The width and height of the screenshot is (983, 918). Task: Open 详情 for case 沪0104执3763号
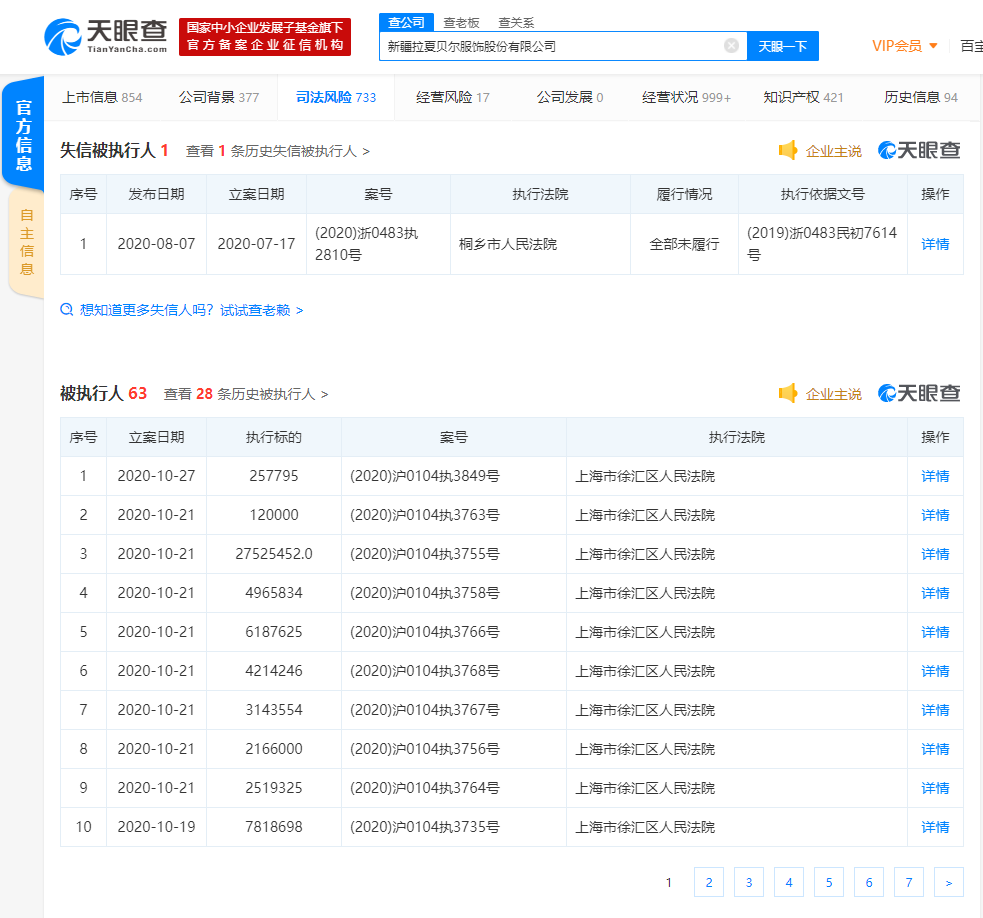coord(935,515)
